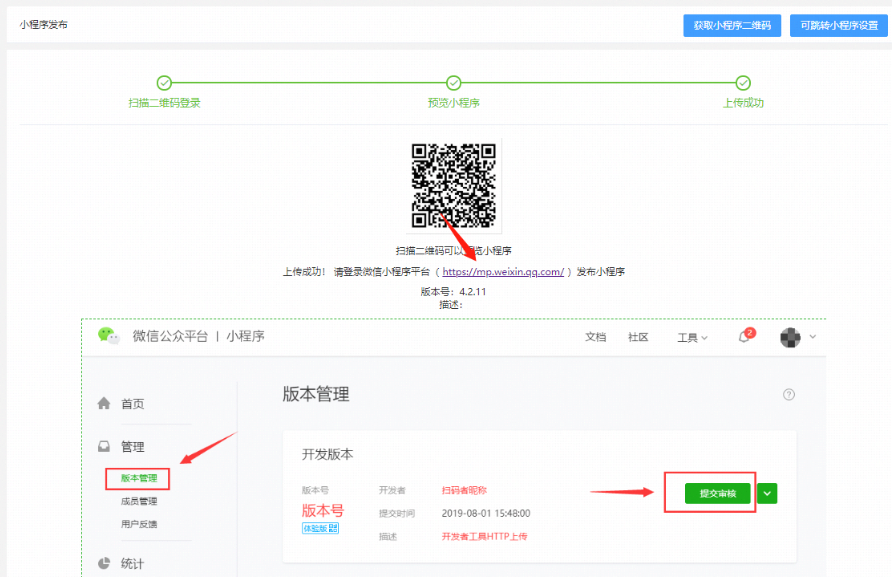Click the 获取小程序二维码 button
Viewport: 892px width, 577px height.
(732, 26)
